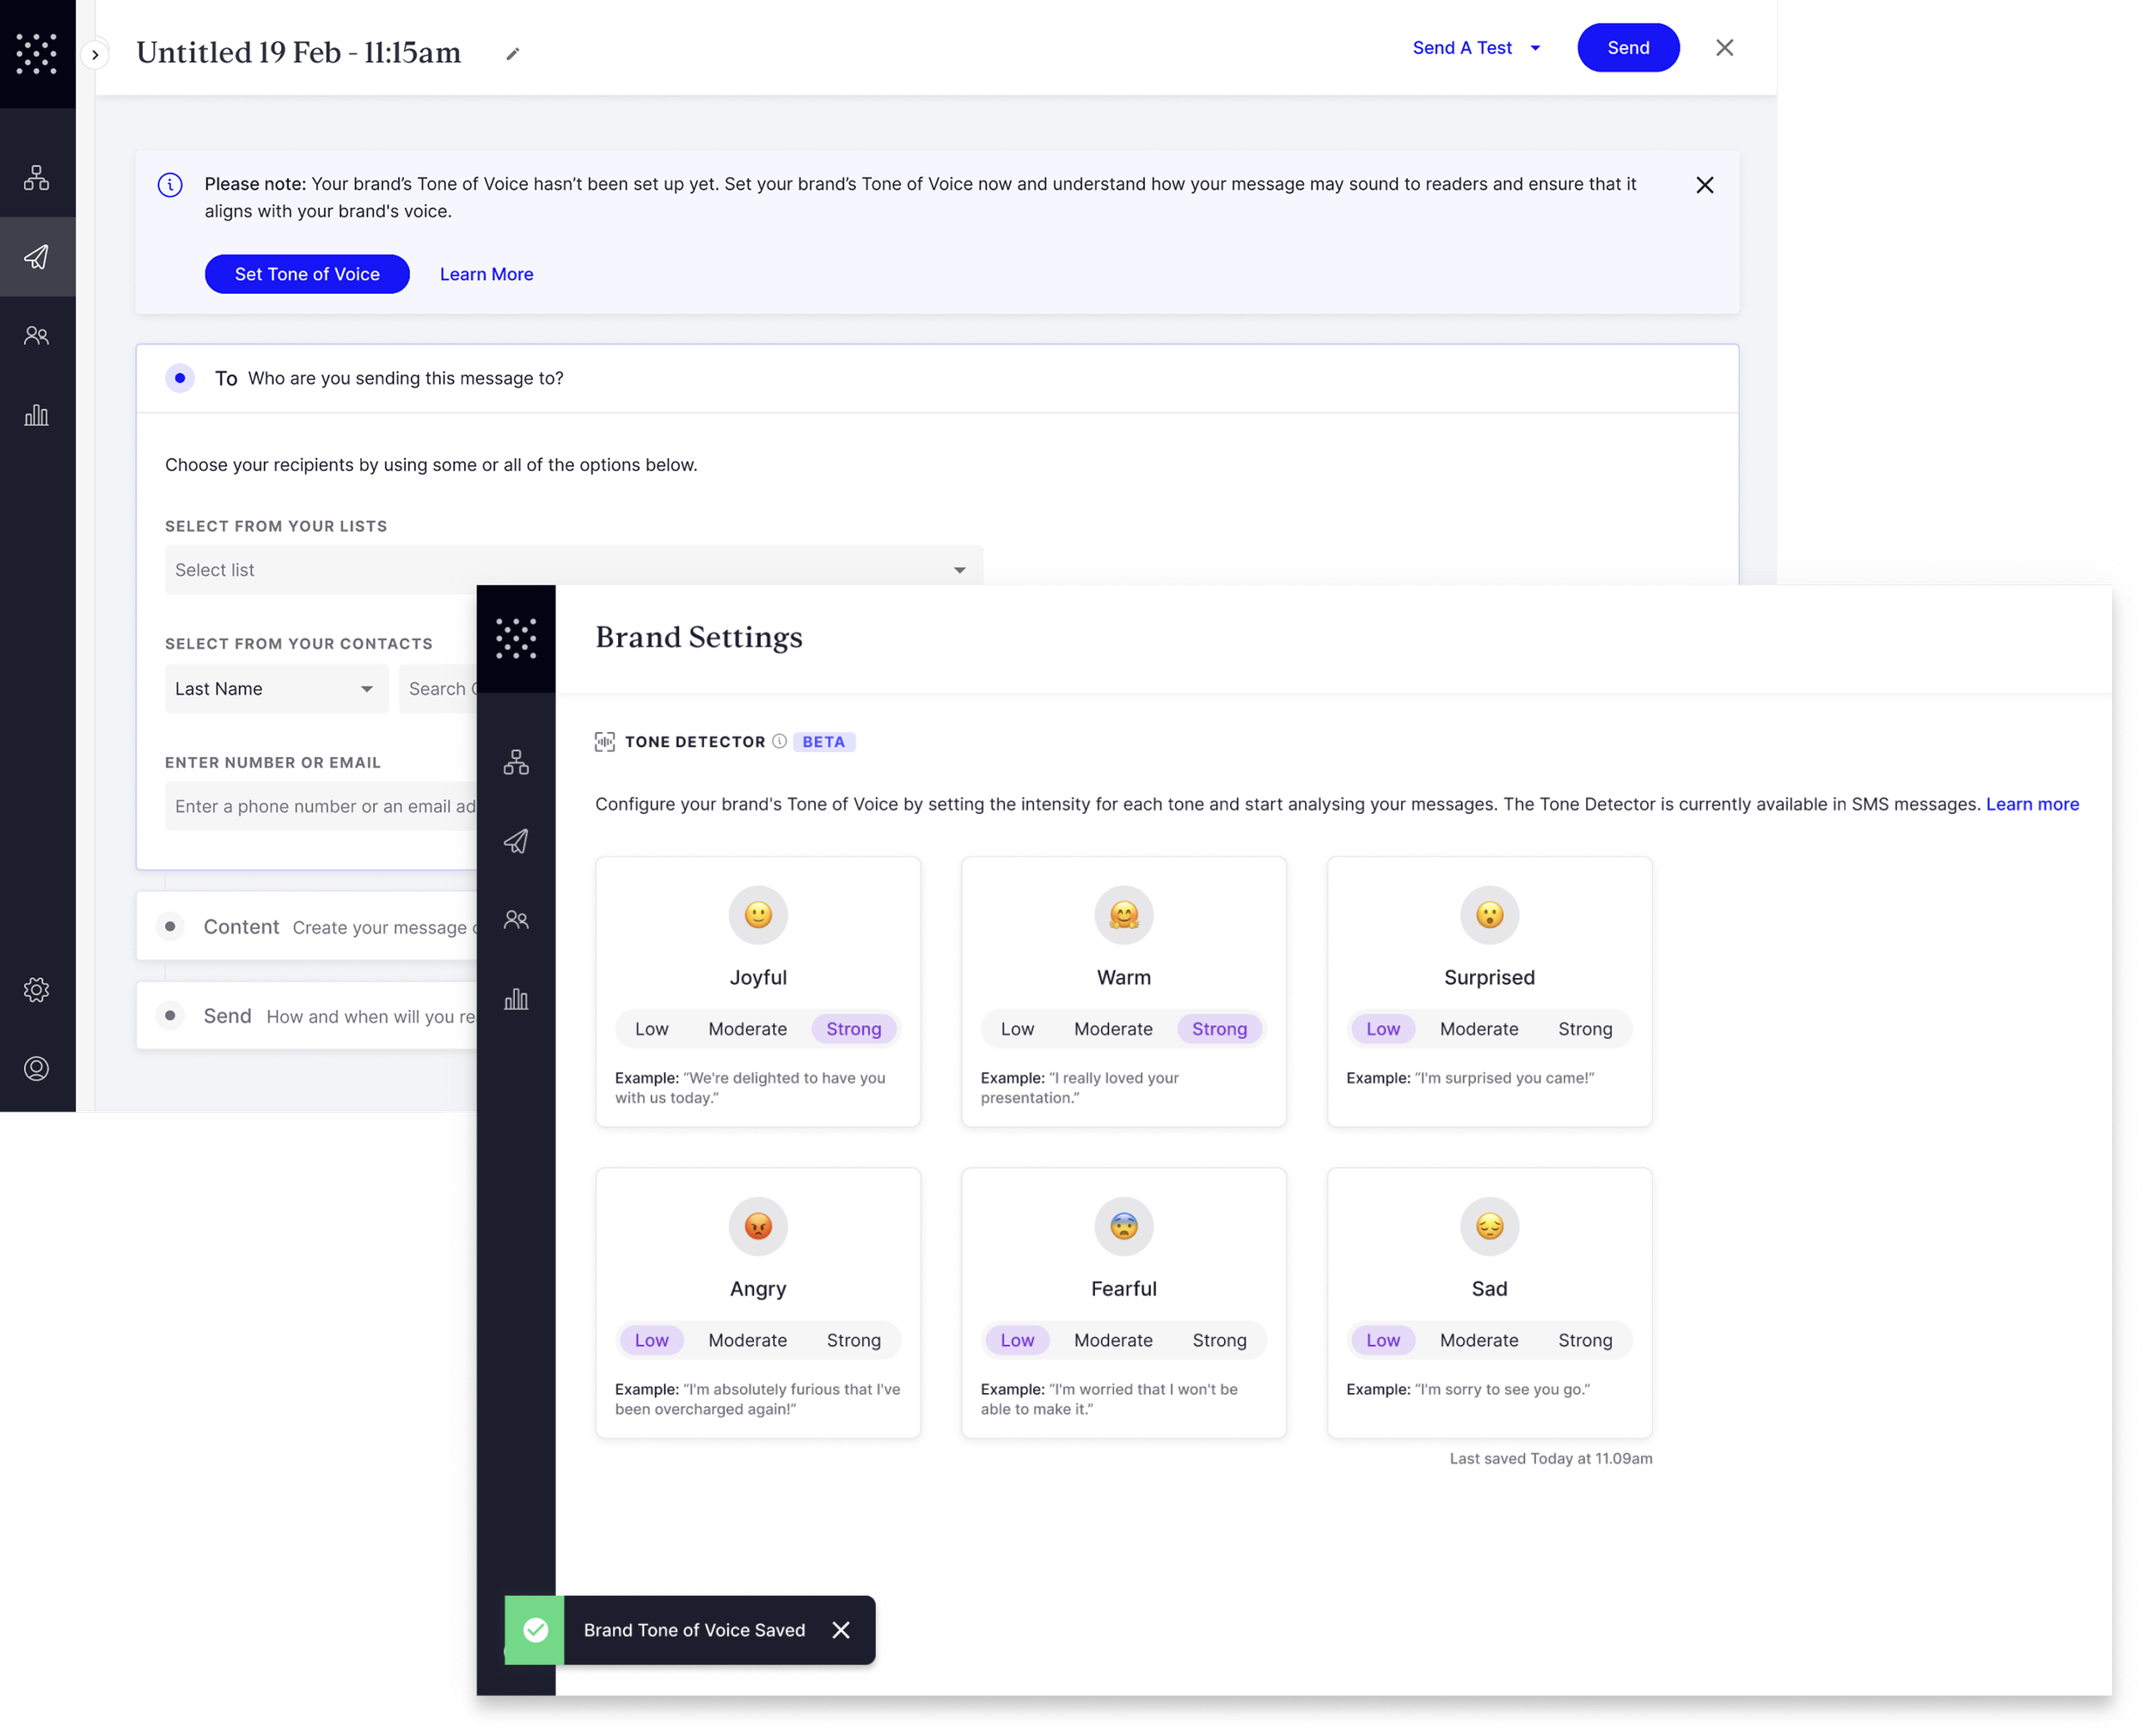Expand the Content step section
This screenshot has height=1736, width=2149.
coord(241,927)
